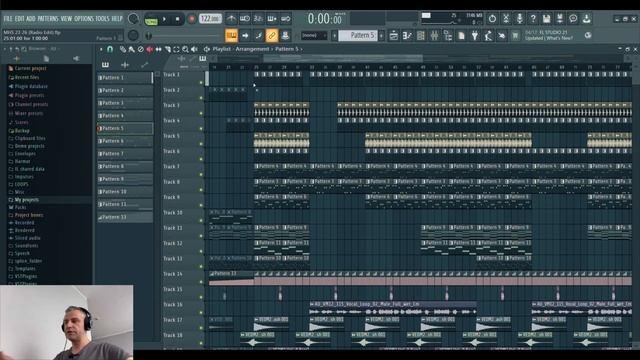The image size is (640, 360).
Task: Toggle the metronome icon
Action: (x=231, y=19)
